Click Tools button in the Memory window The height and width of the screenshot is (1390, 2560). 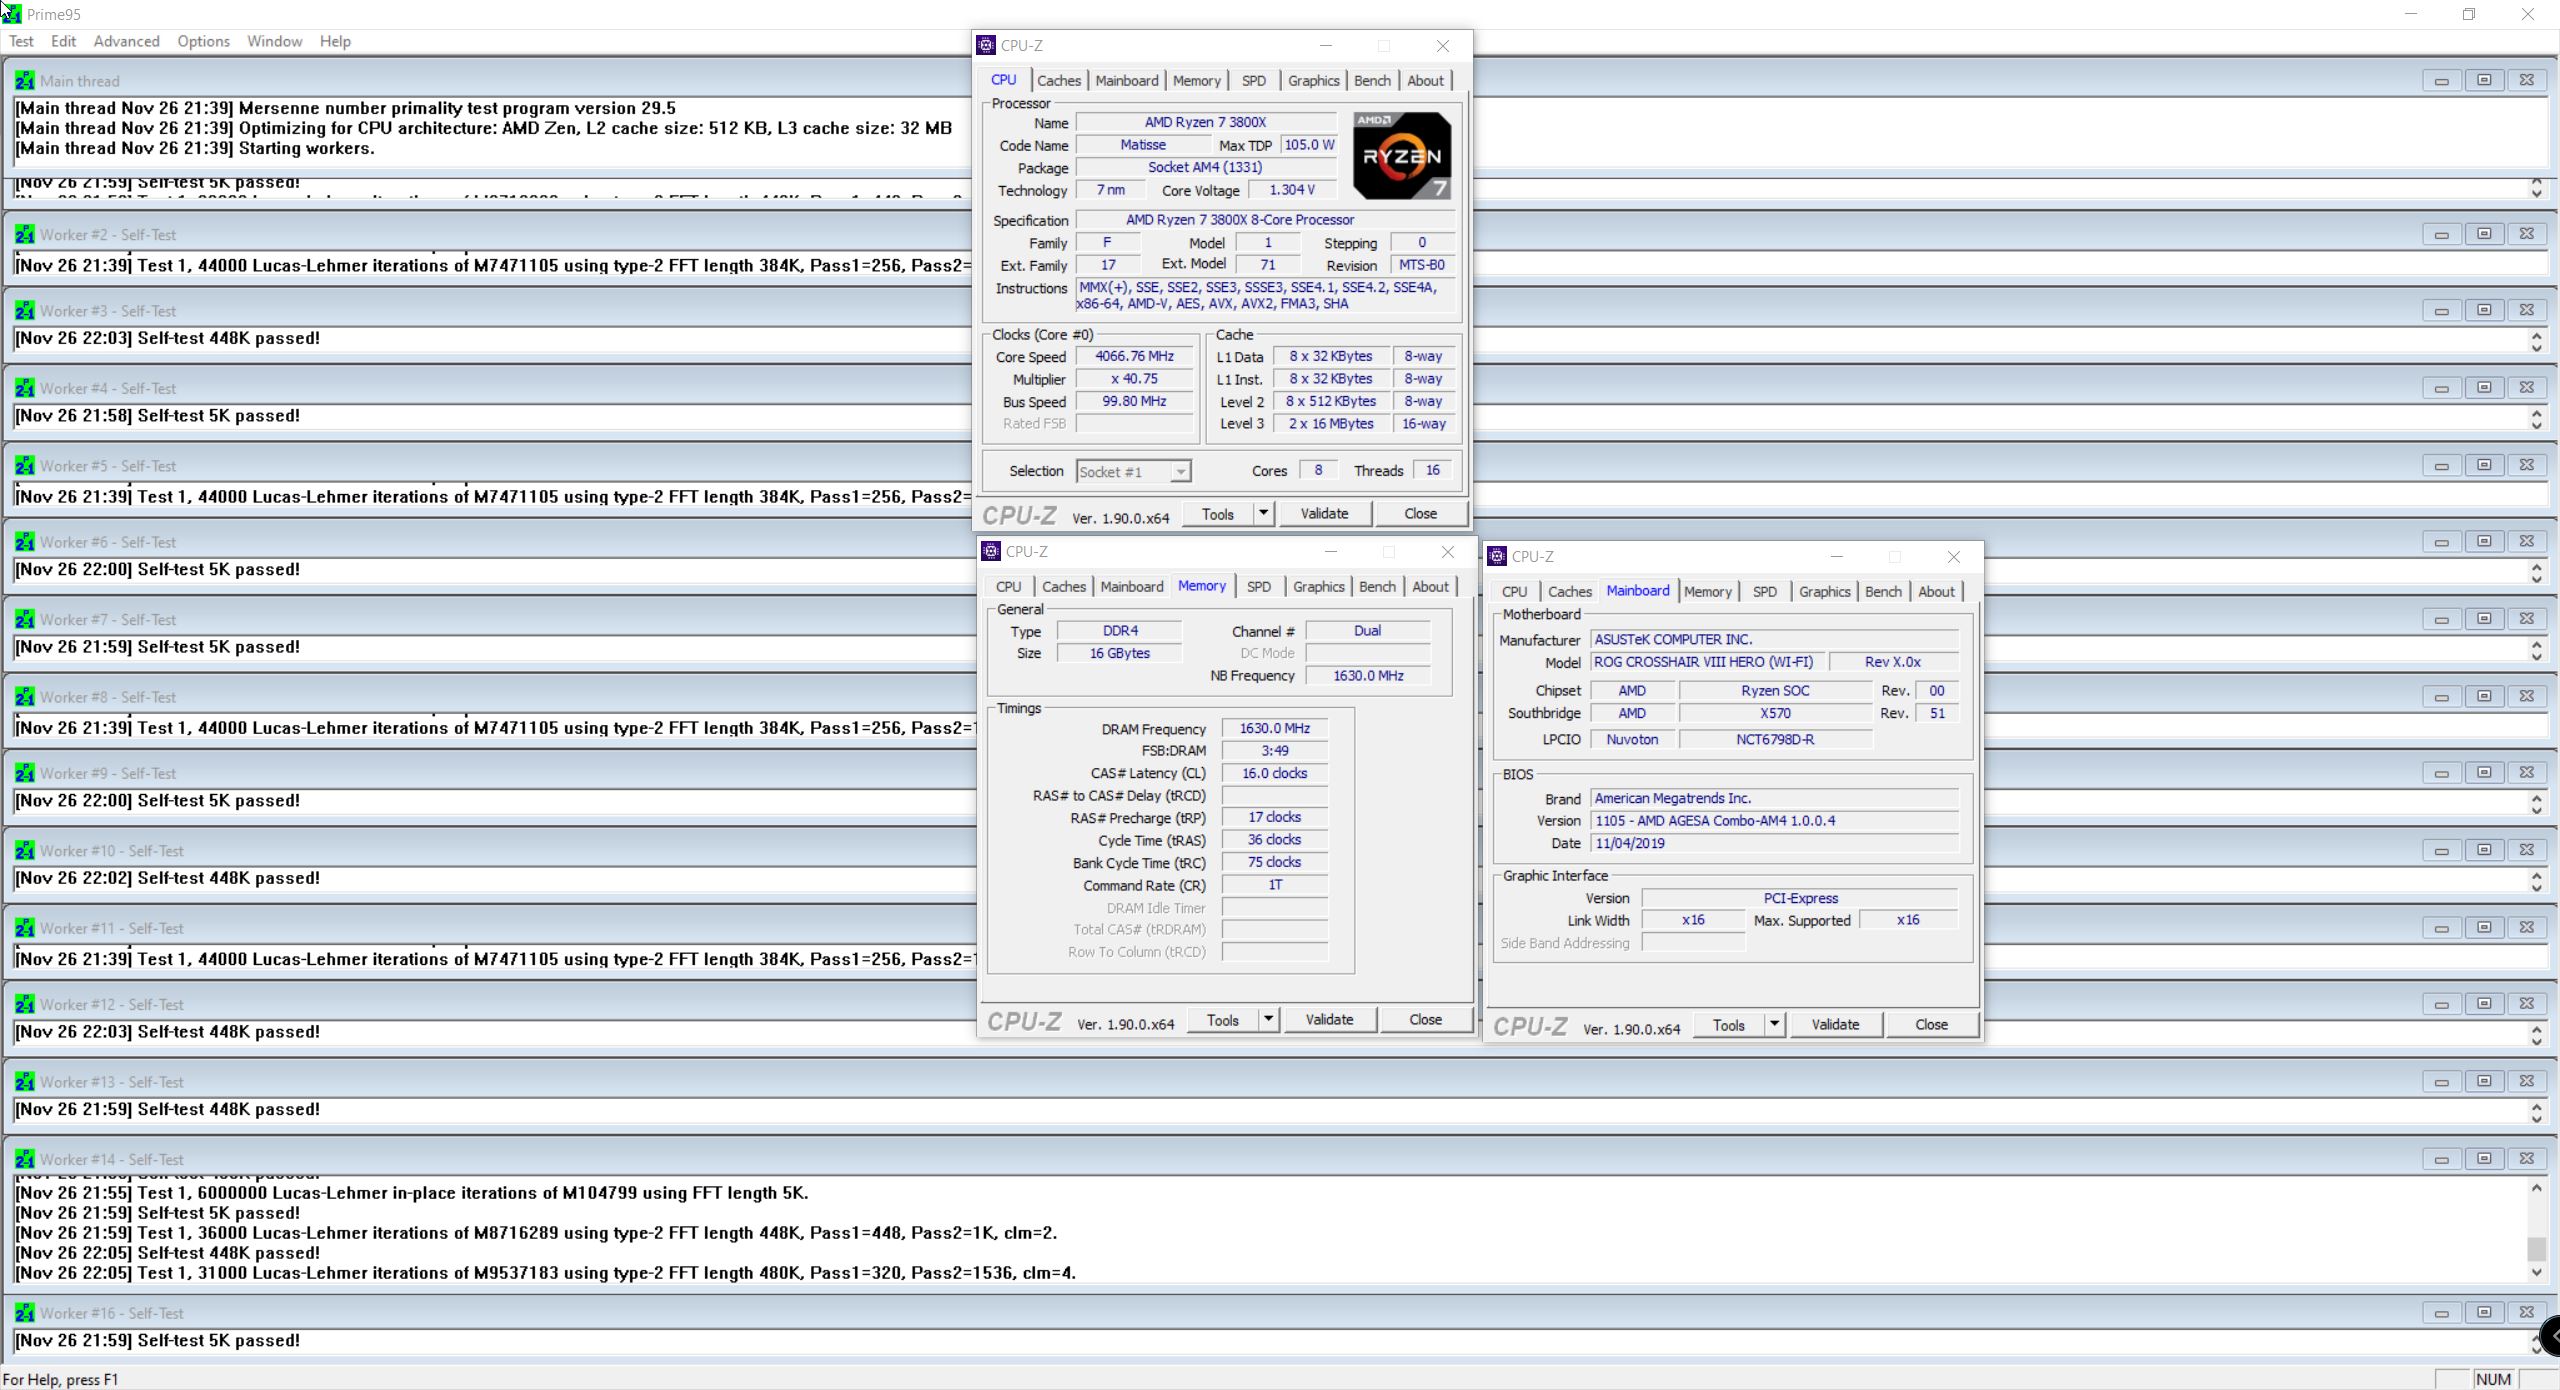1222,1019
